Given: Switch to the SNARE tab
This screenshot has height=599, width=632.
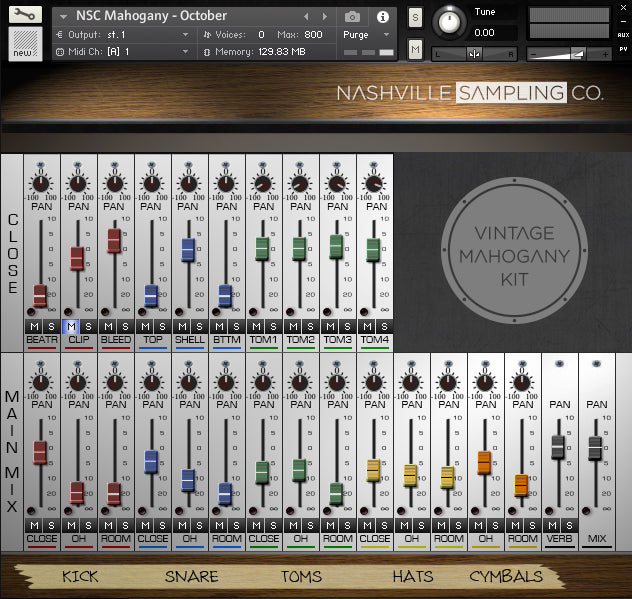Looking at the screenshot, I should 190,576.
